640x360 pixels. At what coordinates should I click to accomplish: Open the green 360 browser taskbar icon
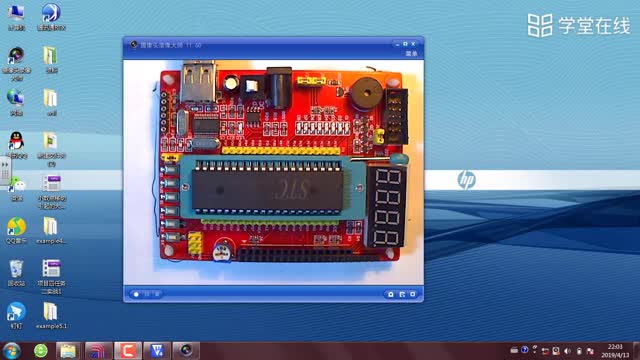41,351
